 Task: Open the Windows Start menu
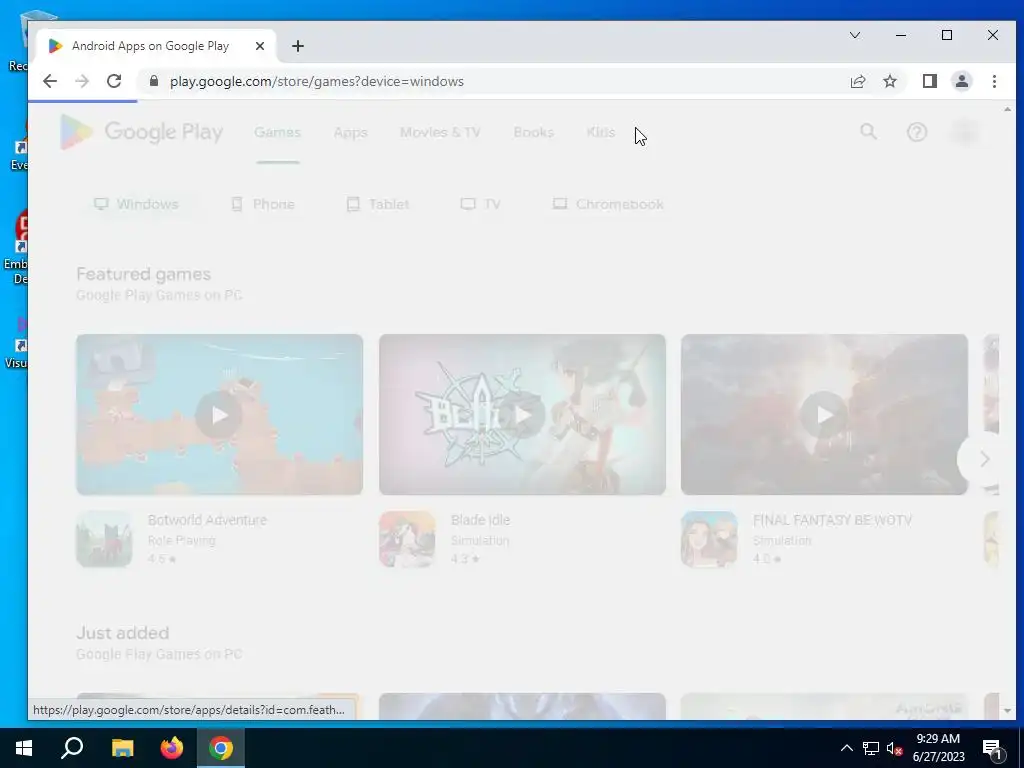click(x=24, y=748)
